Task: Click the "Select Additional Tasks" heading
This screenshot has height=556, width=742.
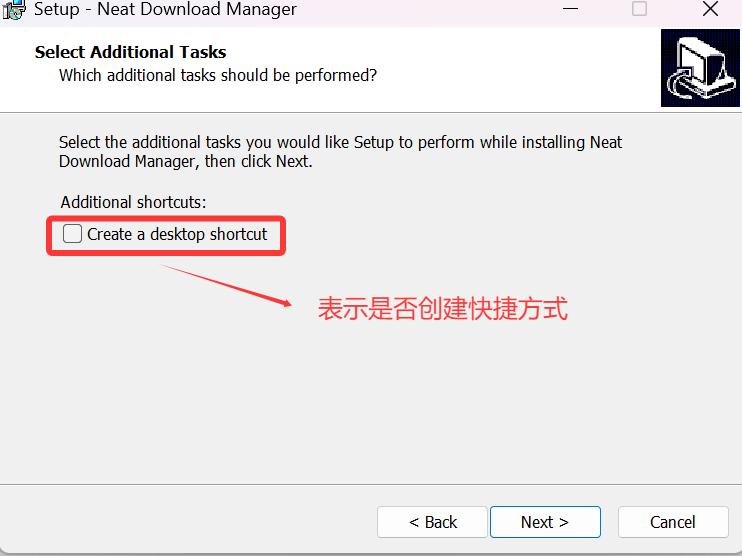Action: click(131, 52)
